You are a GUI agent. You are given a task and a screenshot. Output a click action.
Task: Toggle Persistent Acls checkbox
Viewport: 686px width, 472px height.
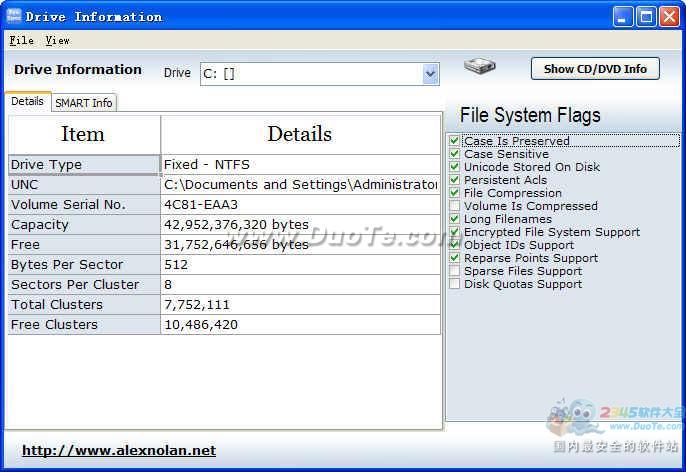tap(455, 180)
